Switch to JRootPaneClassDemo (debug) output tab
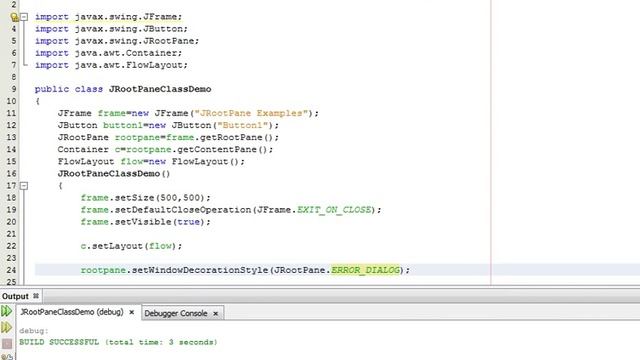This screenshot has height=360, width=640. [x=72, y=312]
